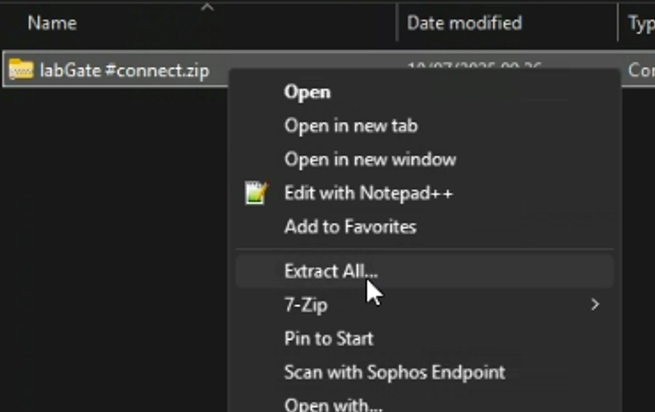Click Pin to Start
Viewport: 655px width, 412px height.
(329, 338)
